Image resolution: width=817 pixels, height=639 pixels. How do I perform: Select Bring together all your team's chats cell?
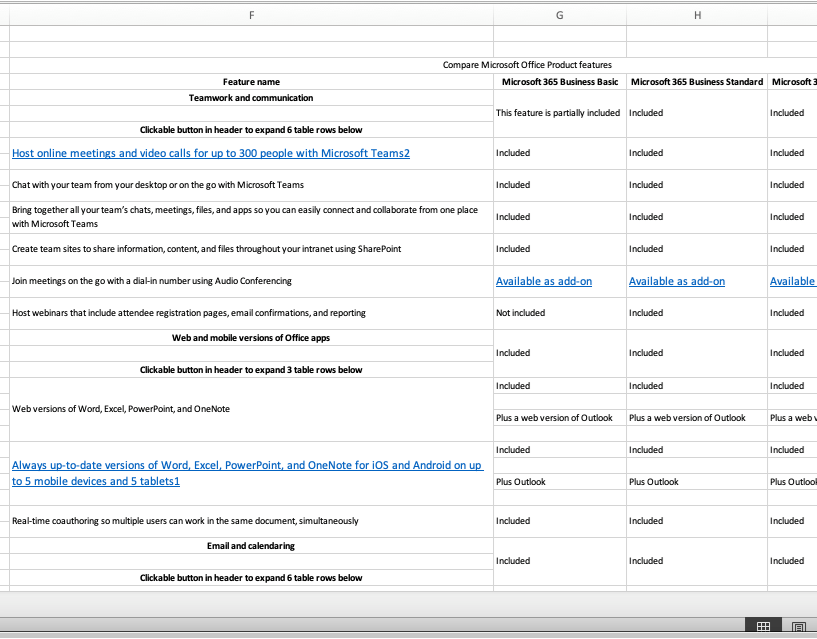(251, 217)
